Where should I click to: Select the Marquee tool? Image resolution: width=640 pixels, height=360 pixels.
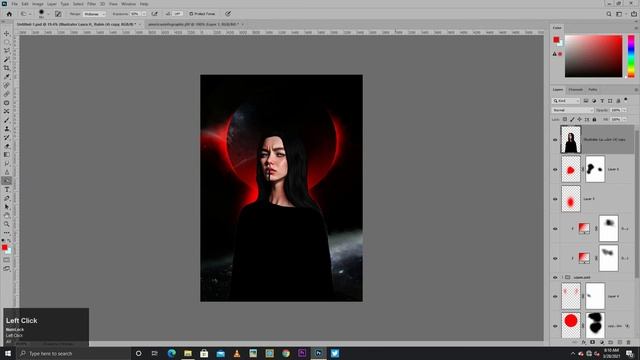pos(7,42)
